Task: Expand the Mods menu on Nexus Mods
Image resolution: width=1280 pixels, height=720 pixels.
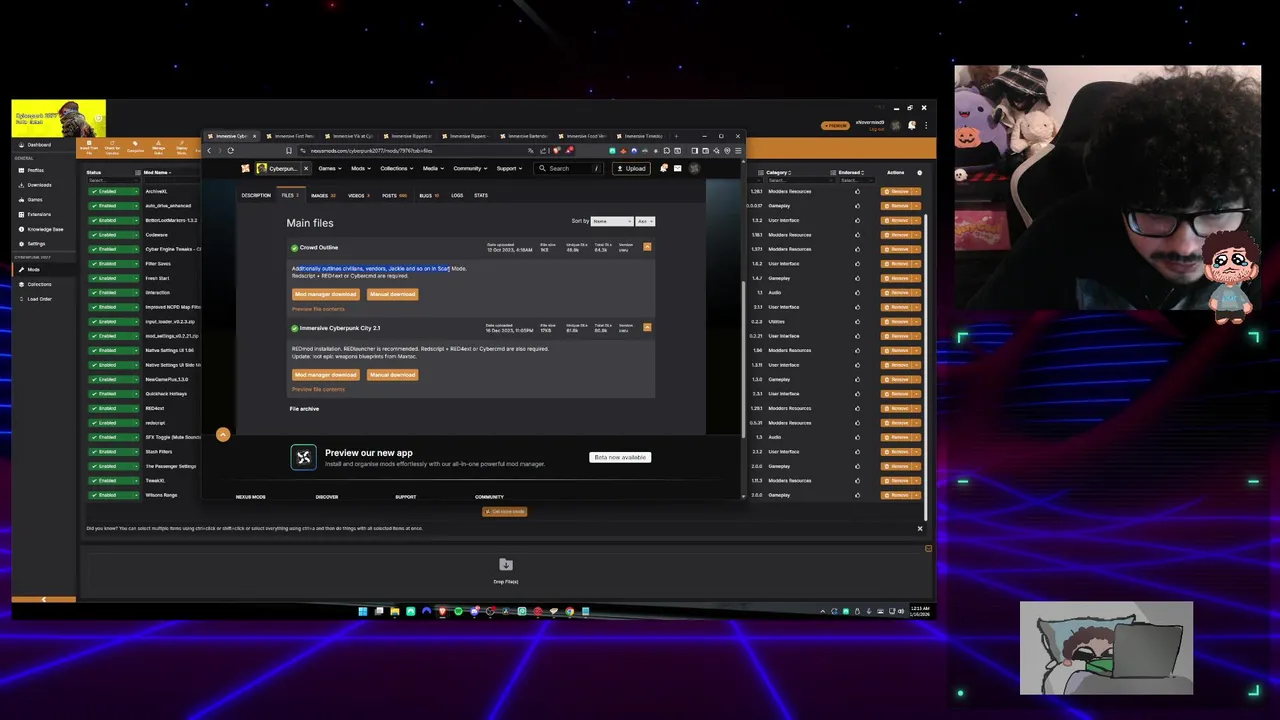Action: 360,168
